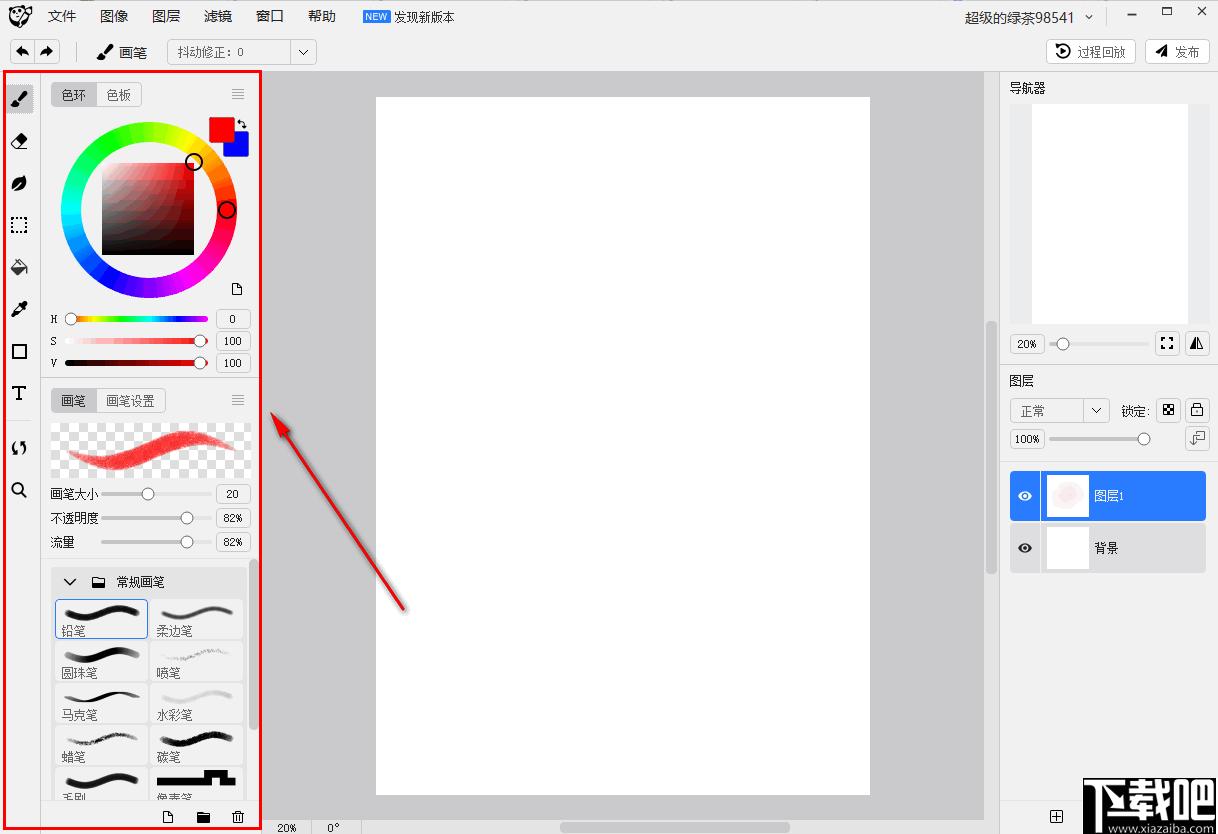This screenshot has width=1218, height=834.
Task: Create new brush with page icon
Action: [x=168, y=817]
